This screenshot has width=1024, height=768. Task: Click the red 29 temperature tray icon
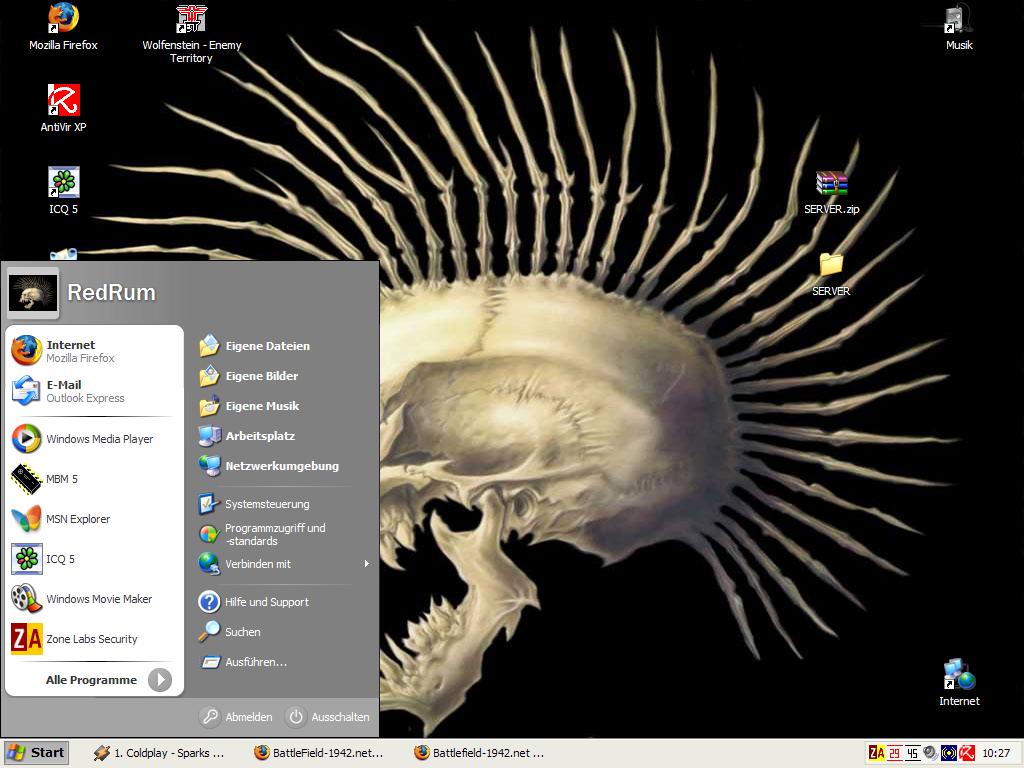coord(895,753)
